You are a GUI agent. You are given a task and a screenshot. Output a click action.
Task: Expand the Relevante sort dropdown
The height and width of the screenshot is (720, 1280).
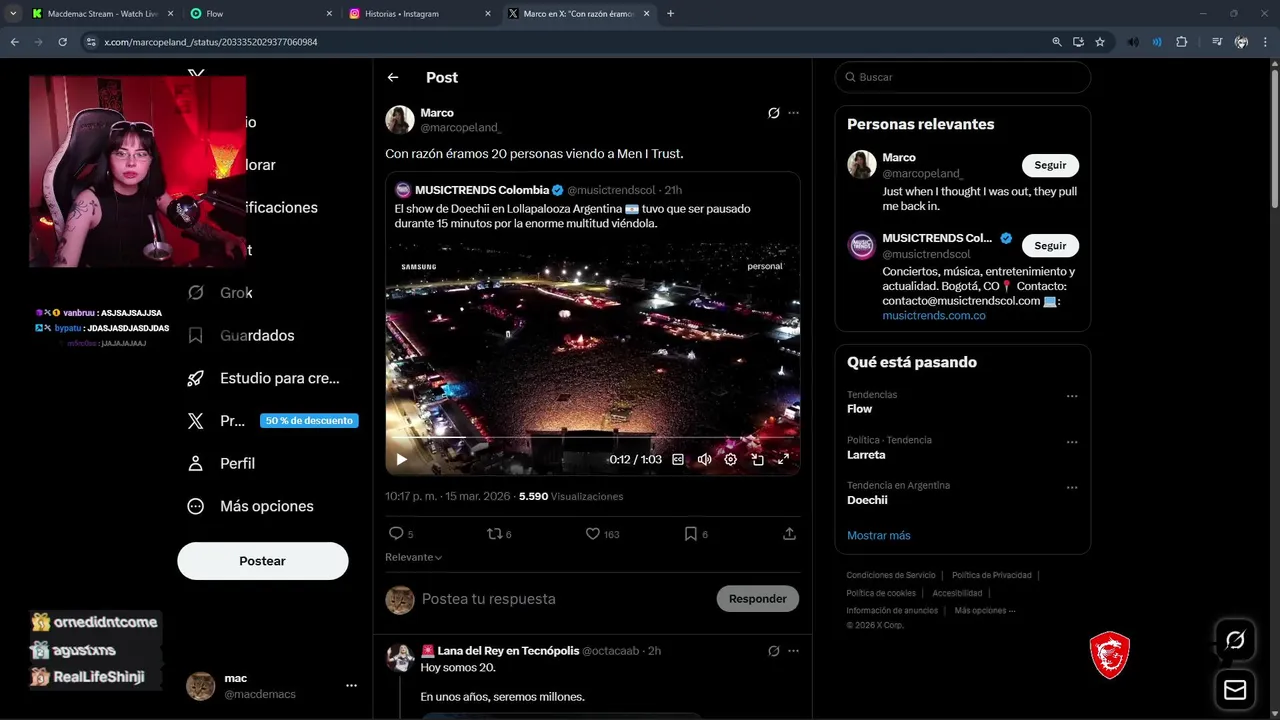[x=414, y=557]
